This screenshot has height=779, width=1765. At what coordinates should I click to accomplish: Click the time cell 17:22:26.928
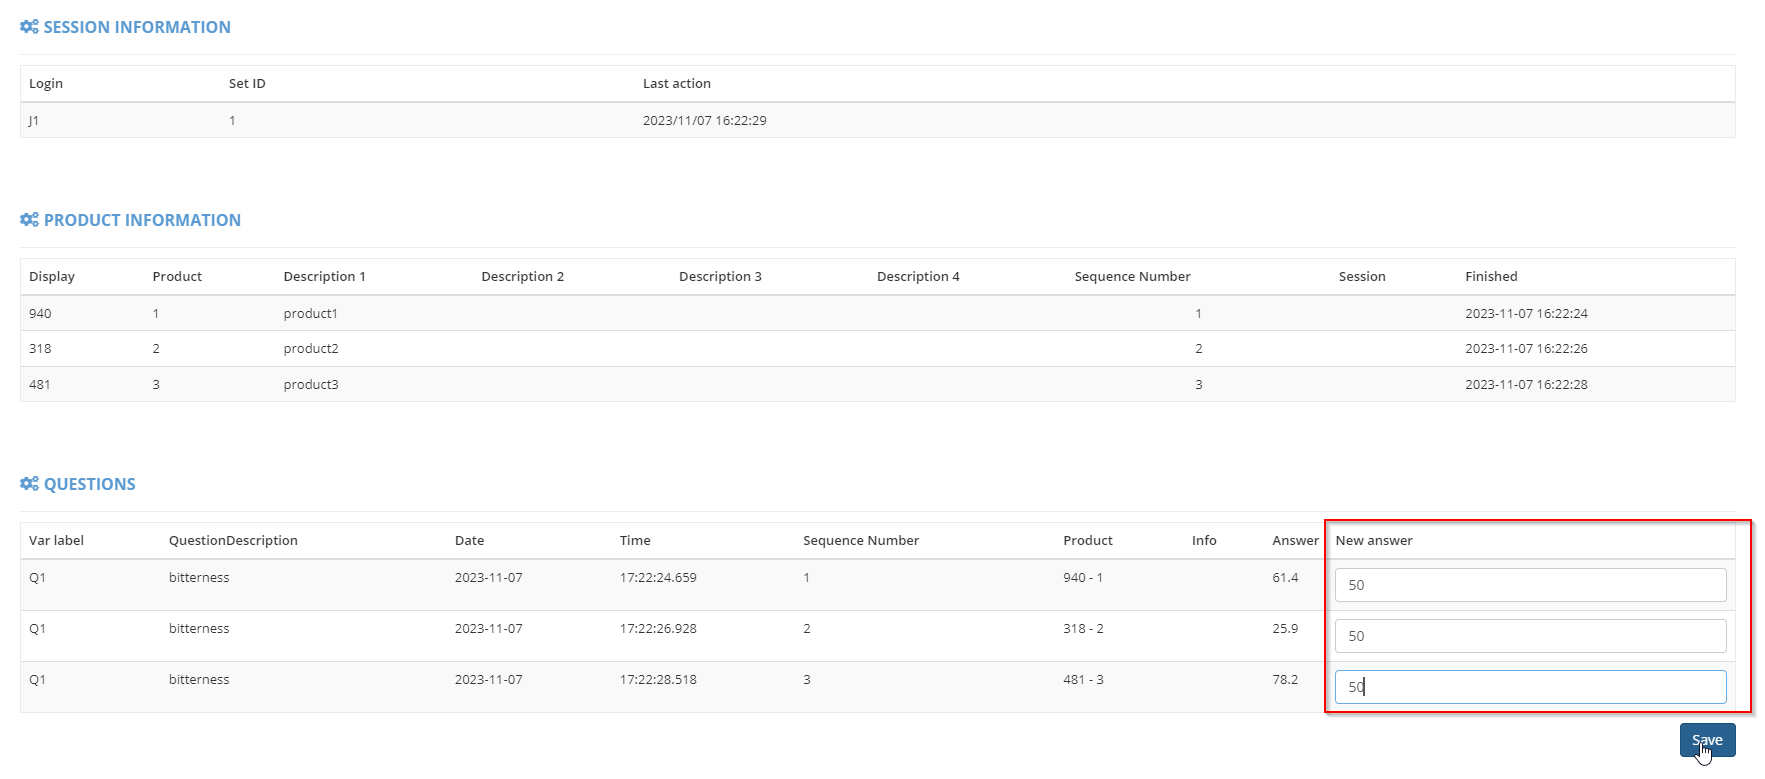657,629
